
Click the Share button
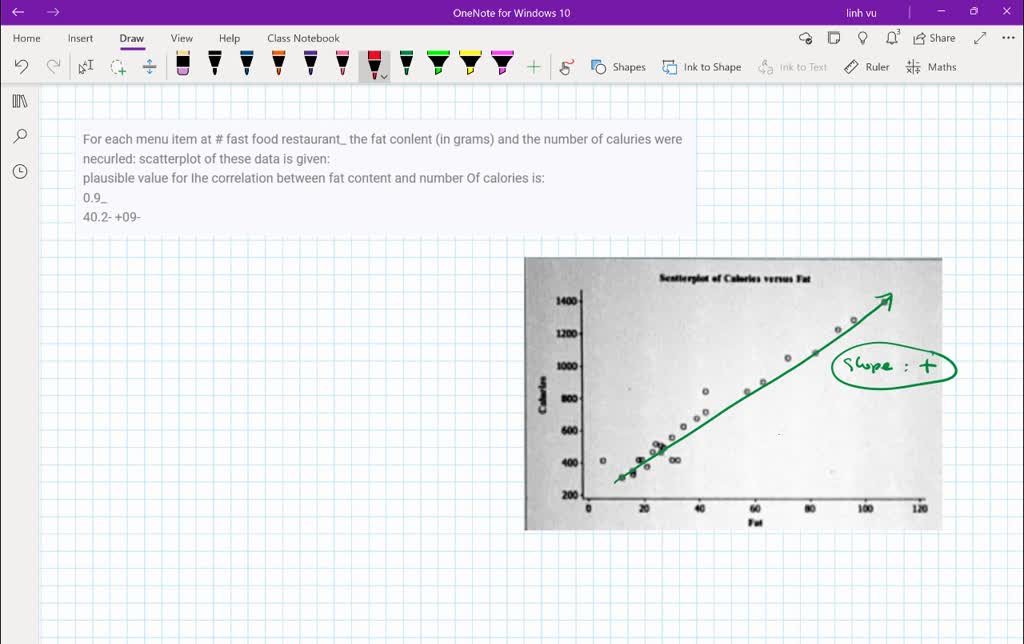934,38
